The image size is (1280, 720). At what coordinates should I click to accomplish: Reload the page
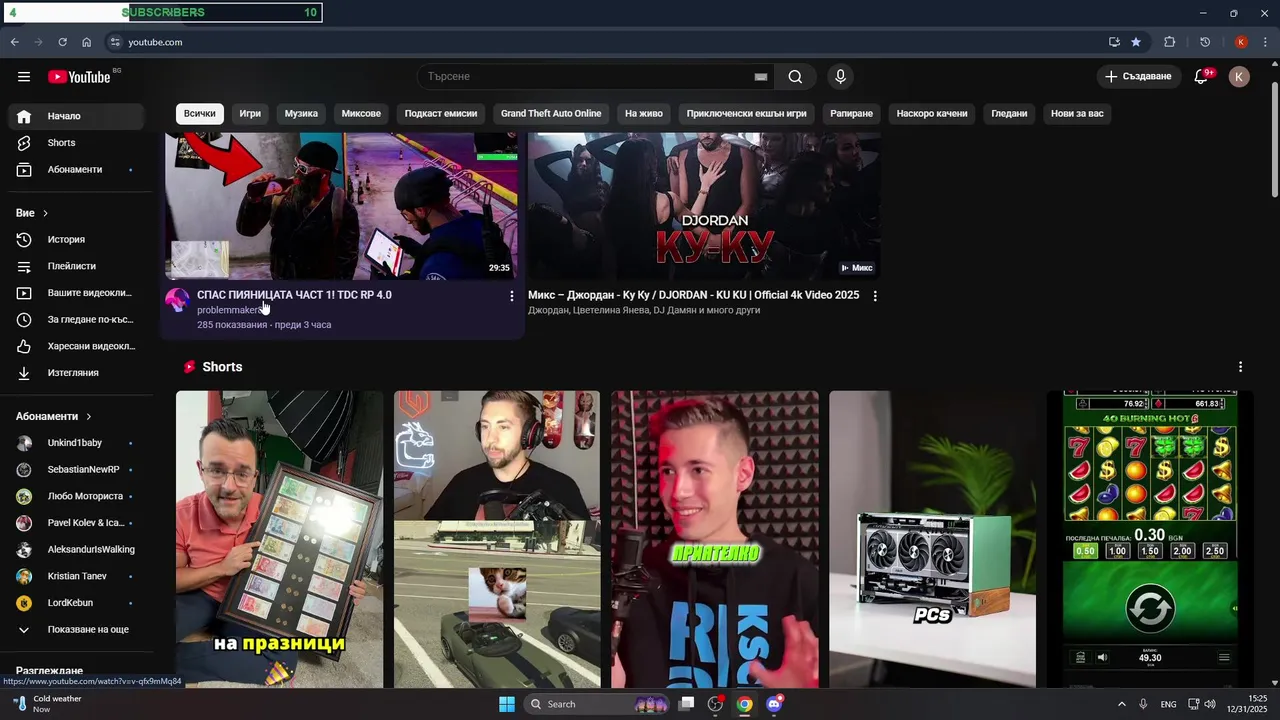[x=62, y=42]
